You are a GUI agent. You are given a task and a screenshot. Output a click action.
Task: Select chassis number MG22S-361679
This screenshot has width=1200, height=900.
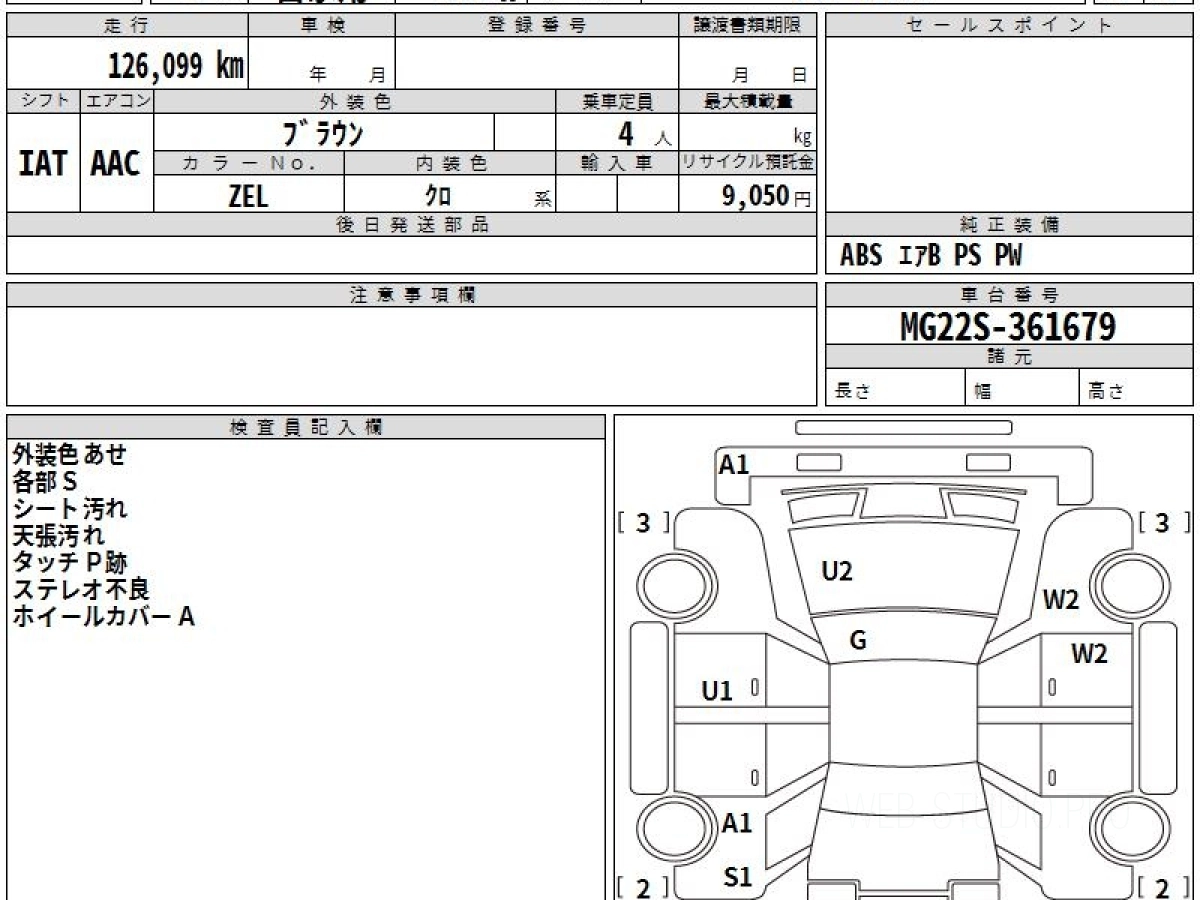point(1008,326)
